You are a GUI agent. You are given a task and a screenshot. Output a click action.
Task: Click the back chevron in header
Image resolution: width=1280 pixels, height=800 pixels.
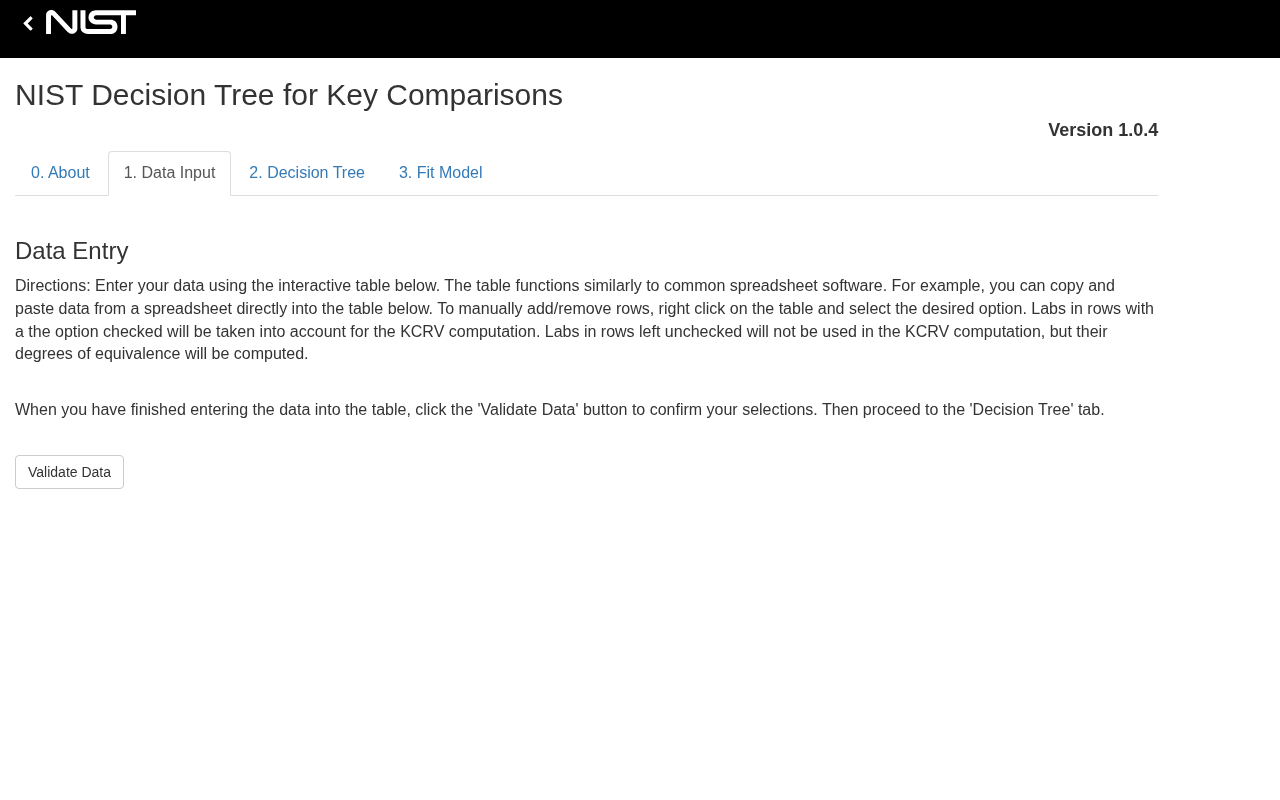[x=28, y=23]
